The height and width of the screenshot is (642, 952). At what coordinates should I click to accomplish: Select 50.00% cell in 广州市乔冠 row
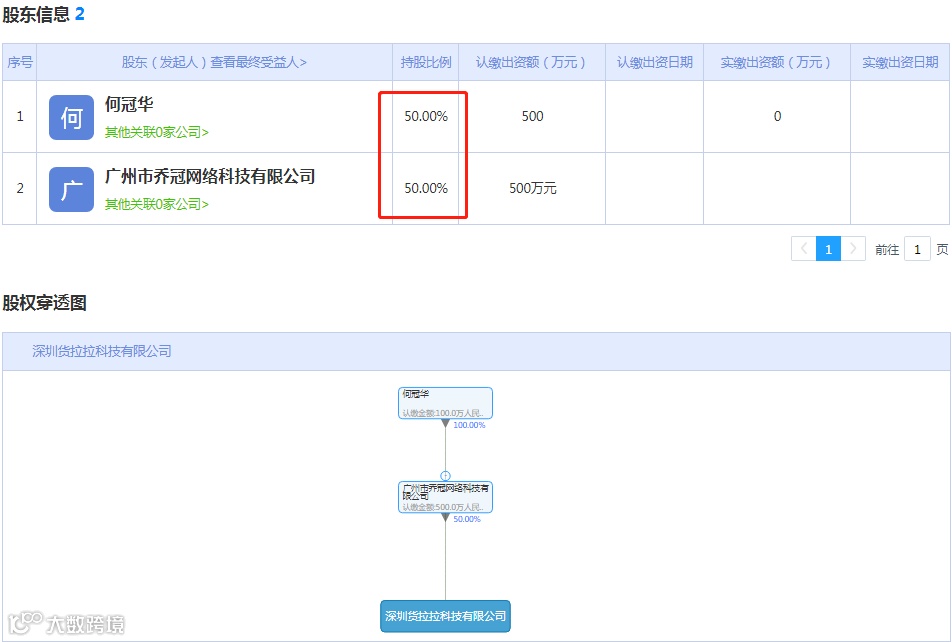pos(426,188)
